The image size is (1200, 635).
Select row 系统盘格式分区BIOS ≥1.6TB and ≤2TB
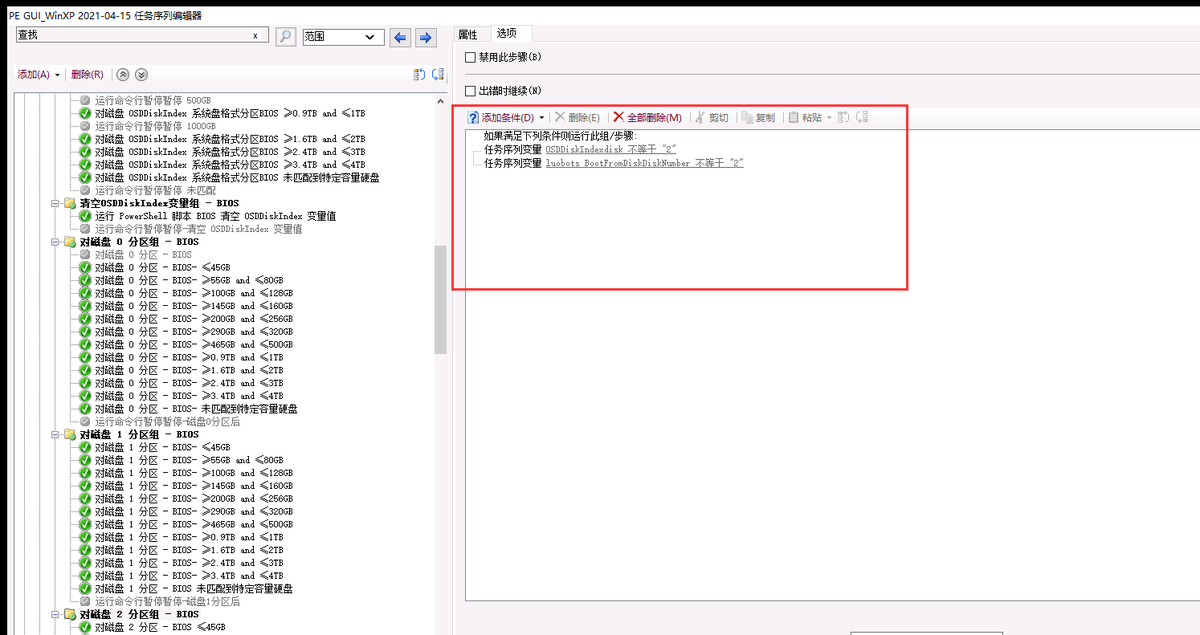230,139
